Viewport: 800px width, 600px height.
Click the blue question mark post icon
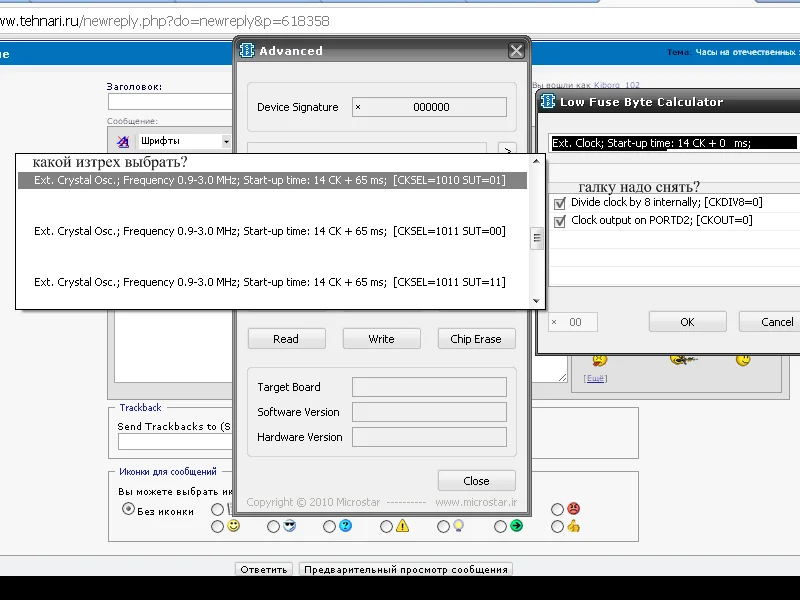345,526
